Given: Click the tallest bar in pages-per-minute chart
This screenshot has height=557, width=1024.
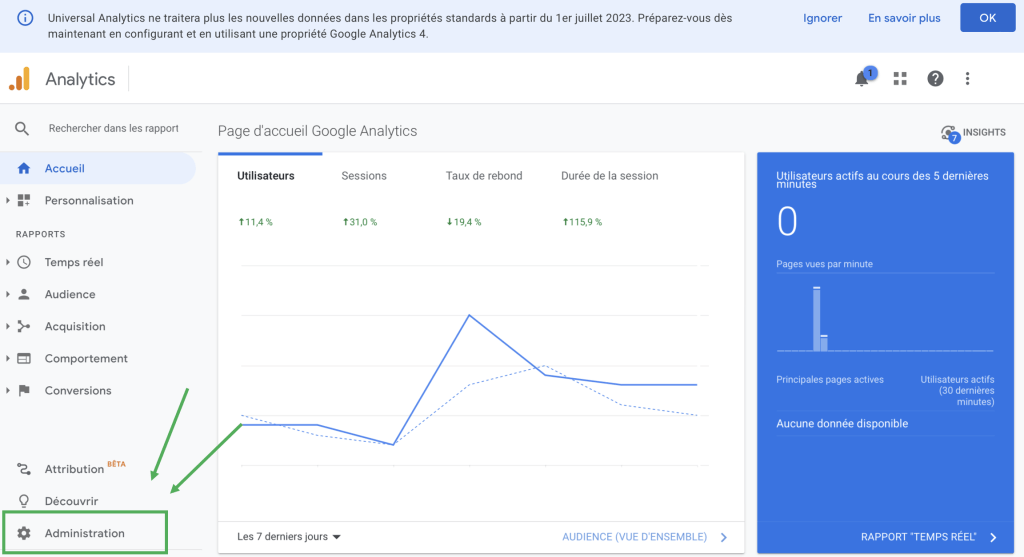Looking at the screenshot, I should [816, 319].
